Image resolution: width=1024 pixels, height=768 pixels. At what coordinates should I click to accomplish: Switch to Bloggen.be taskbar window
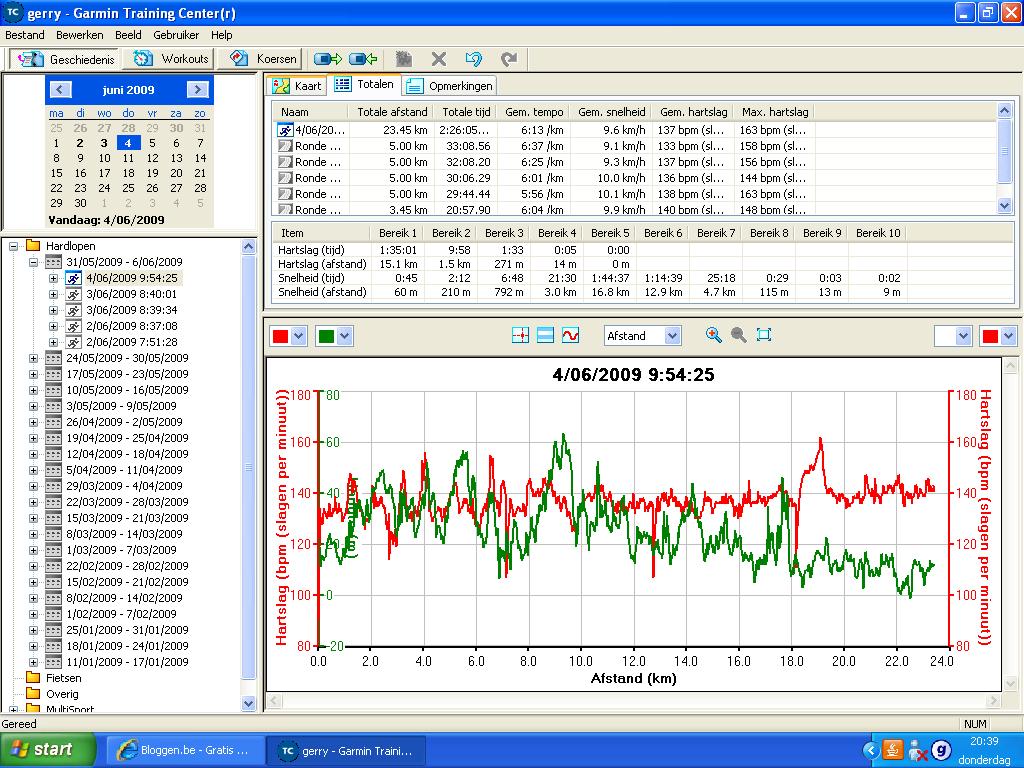(x=185, y=750)
